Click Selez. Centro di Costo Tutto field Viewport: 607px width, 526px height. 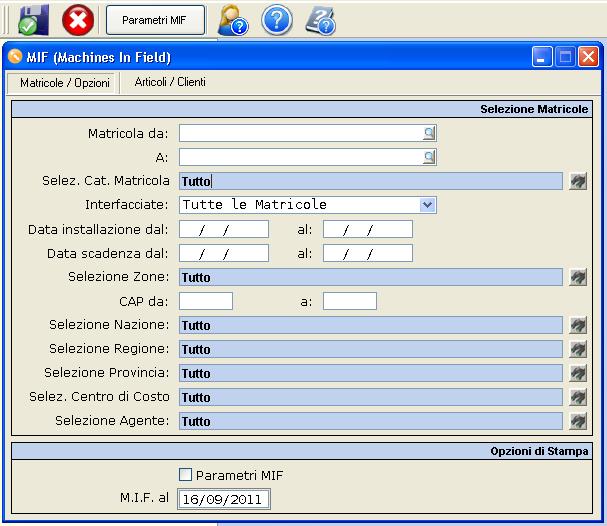click(370, 397)
